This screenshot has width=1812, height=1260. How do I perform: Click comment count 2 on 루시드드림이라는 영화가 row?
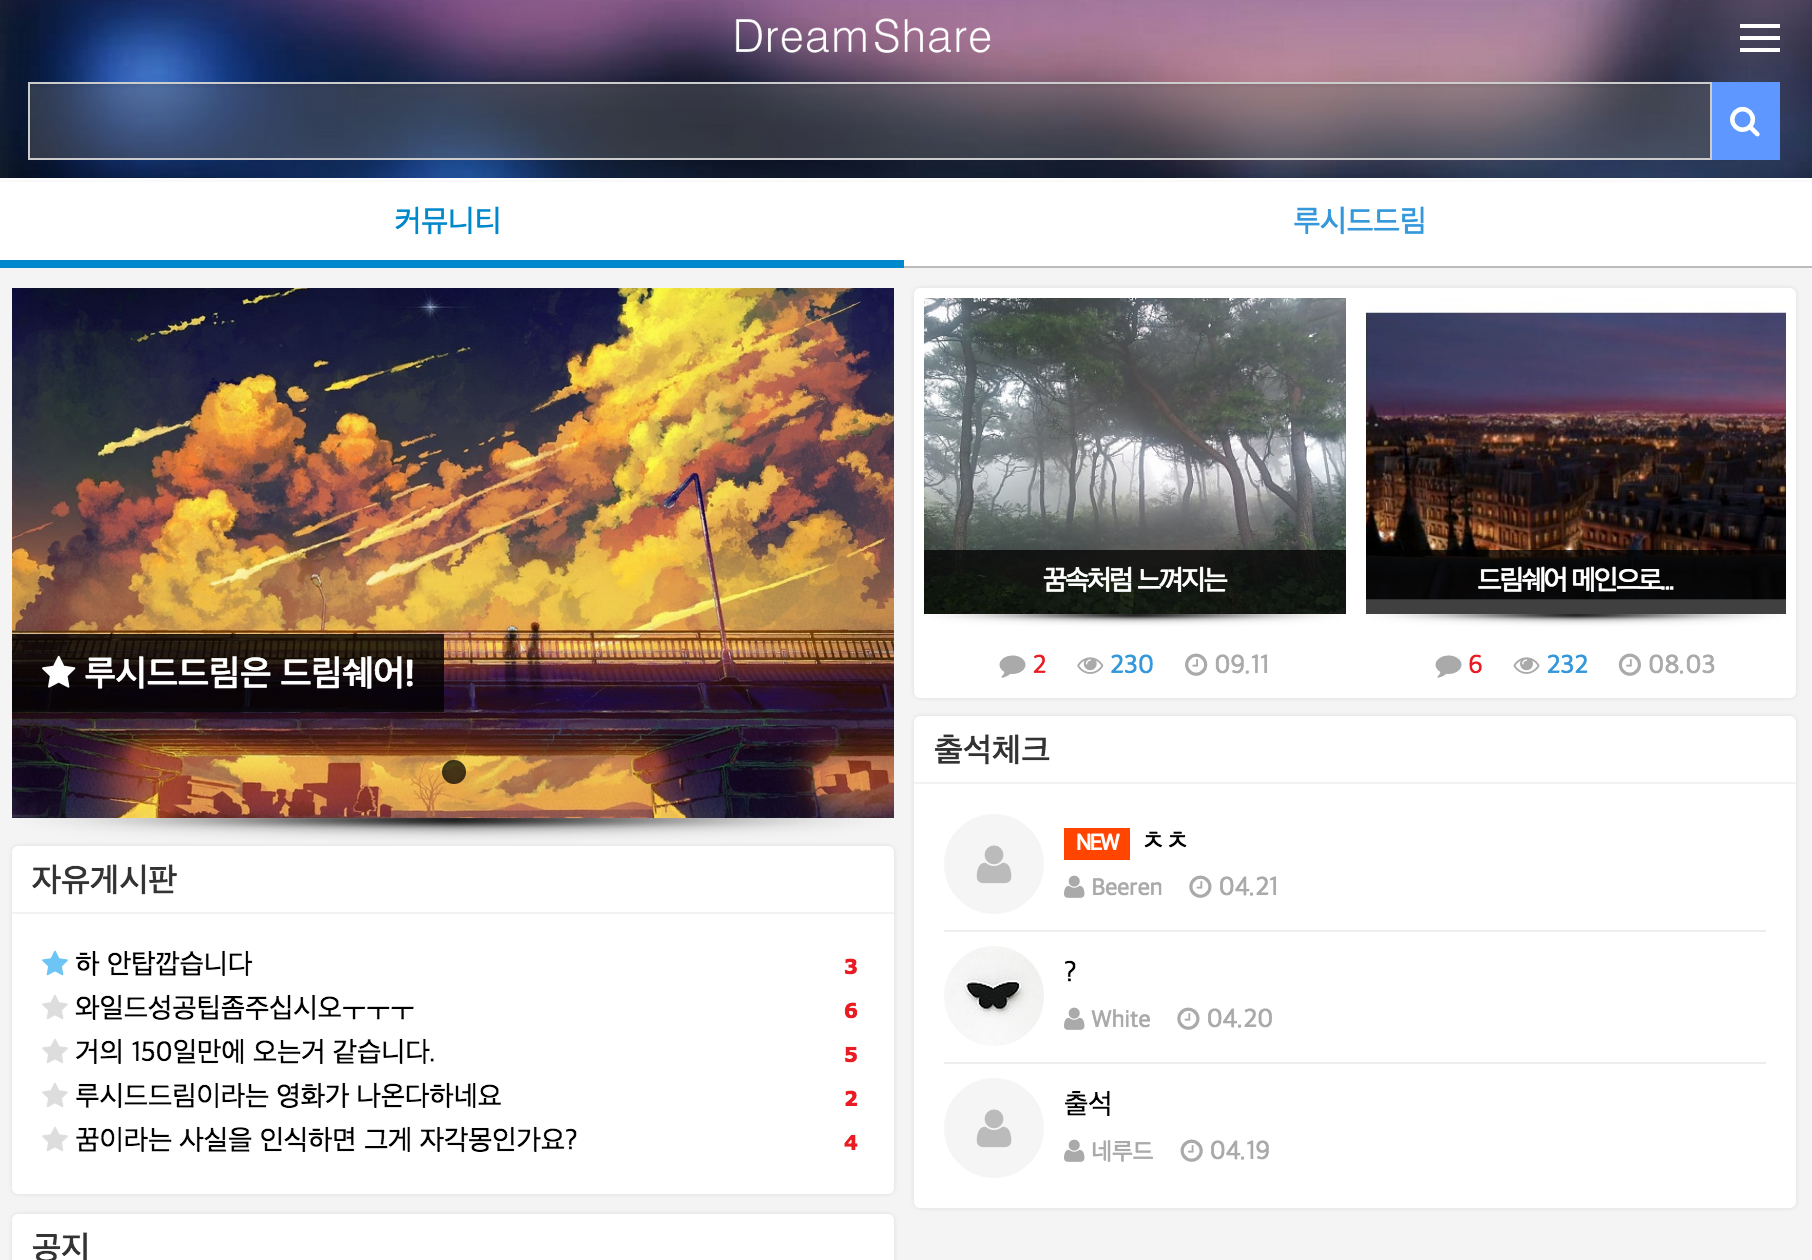point(851,1098)
